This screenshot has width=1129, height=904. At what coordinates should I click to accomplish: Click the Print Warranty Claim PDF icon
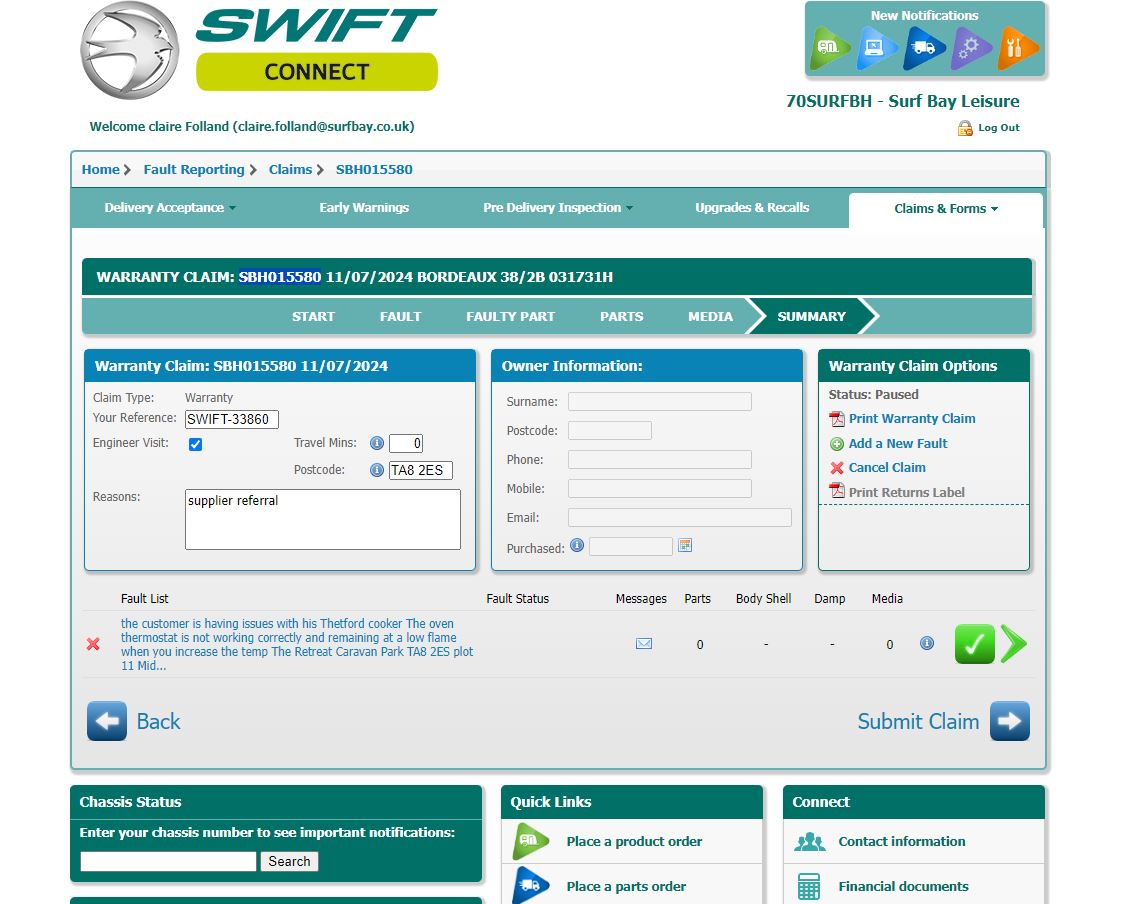837,419
